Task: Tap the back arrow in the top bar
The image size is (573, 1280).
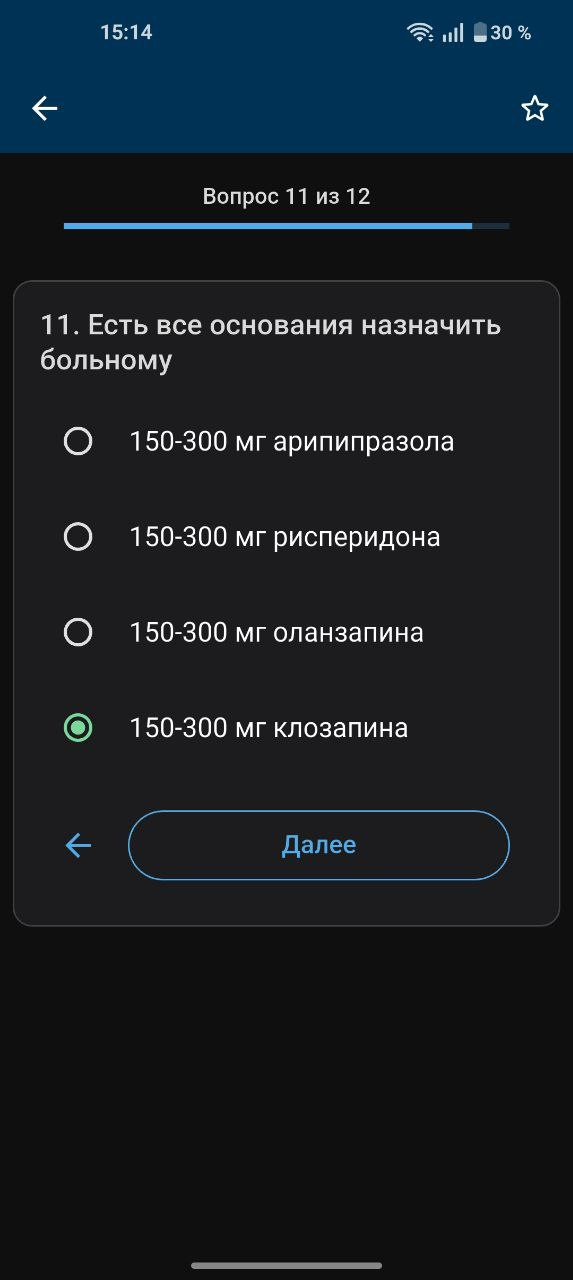Action: coord(45,109)
